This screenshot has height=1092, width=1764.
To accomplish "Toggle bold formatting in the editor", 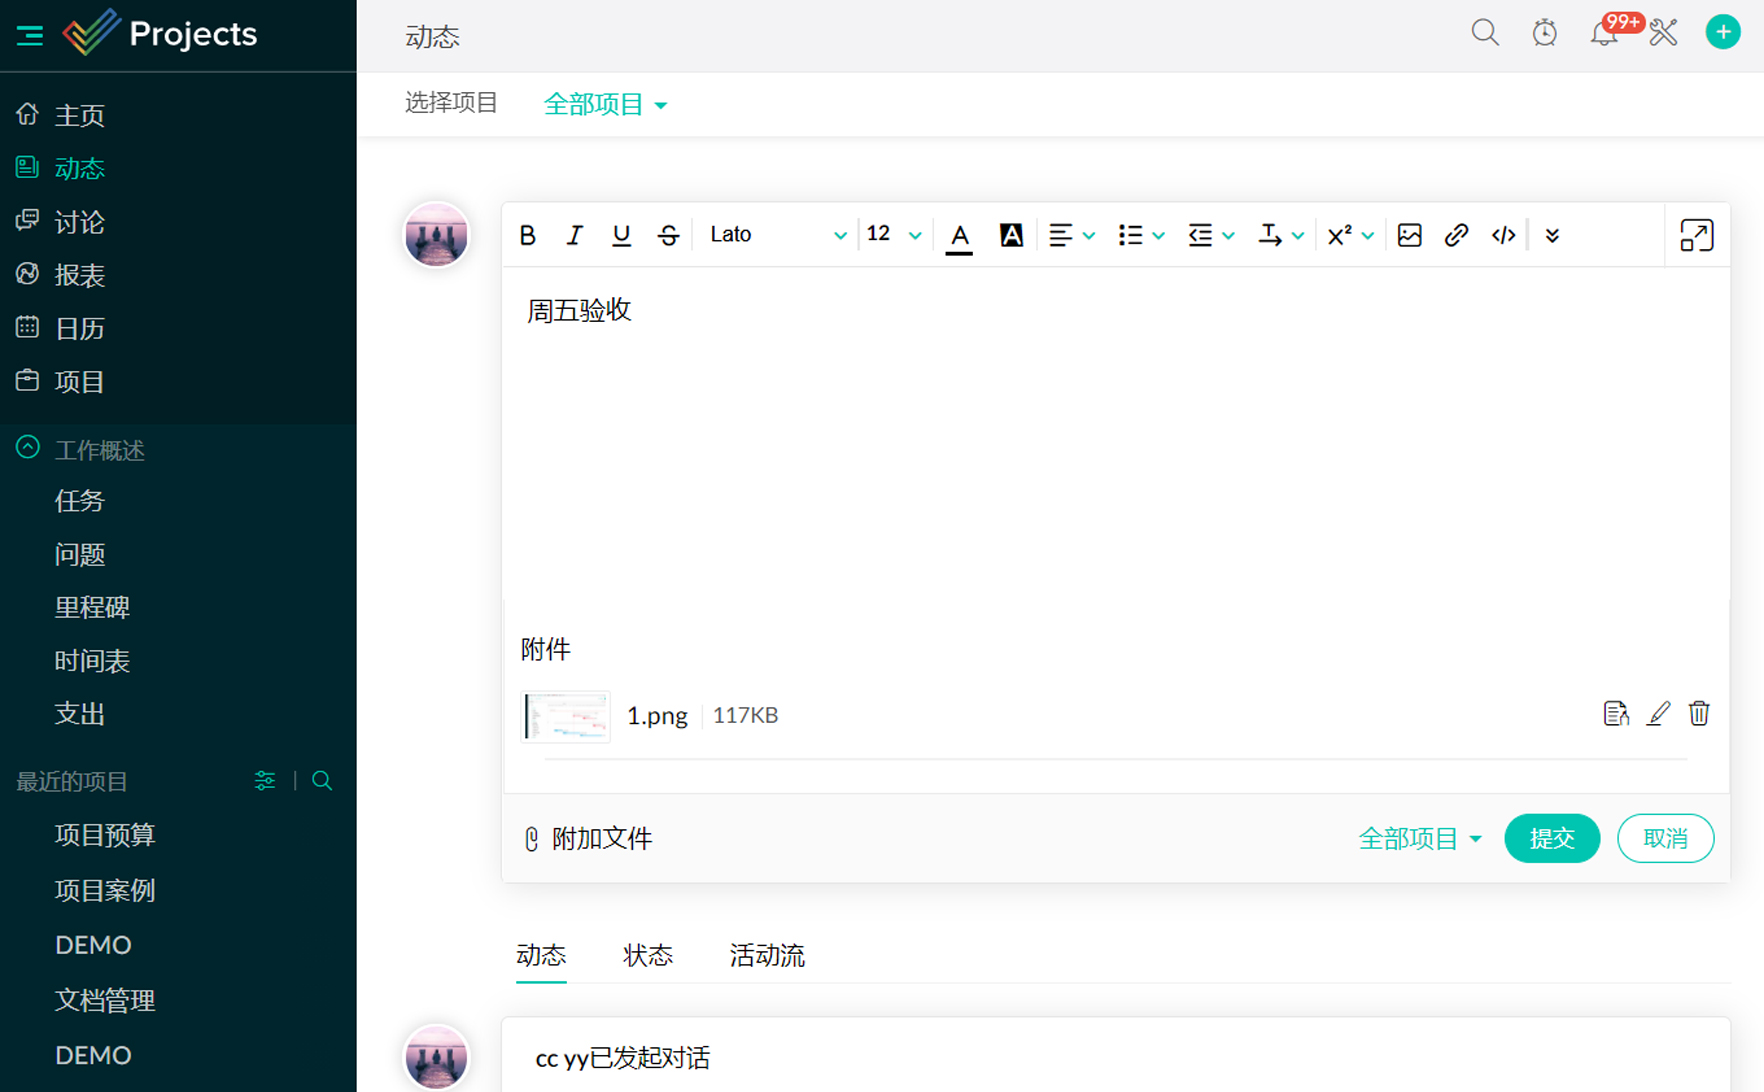I will [528, 235].
